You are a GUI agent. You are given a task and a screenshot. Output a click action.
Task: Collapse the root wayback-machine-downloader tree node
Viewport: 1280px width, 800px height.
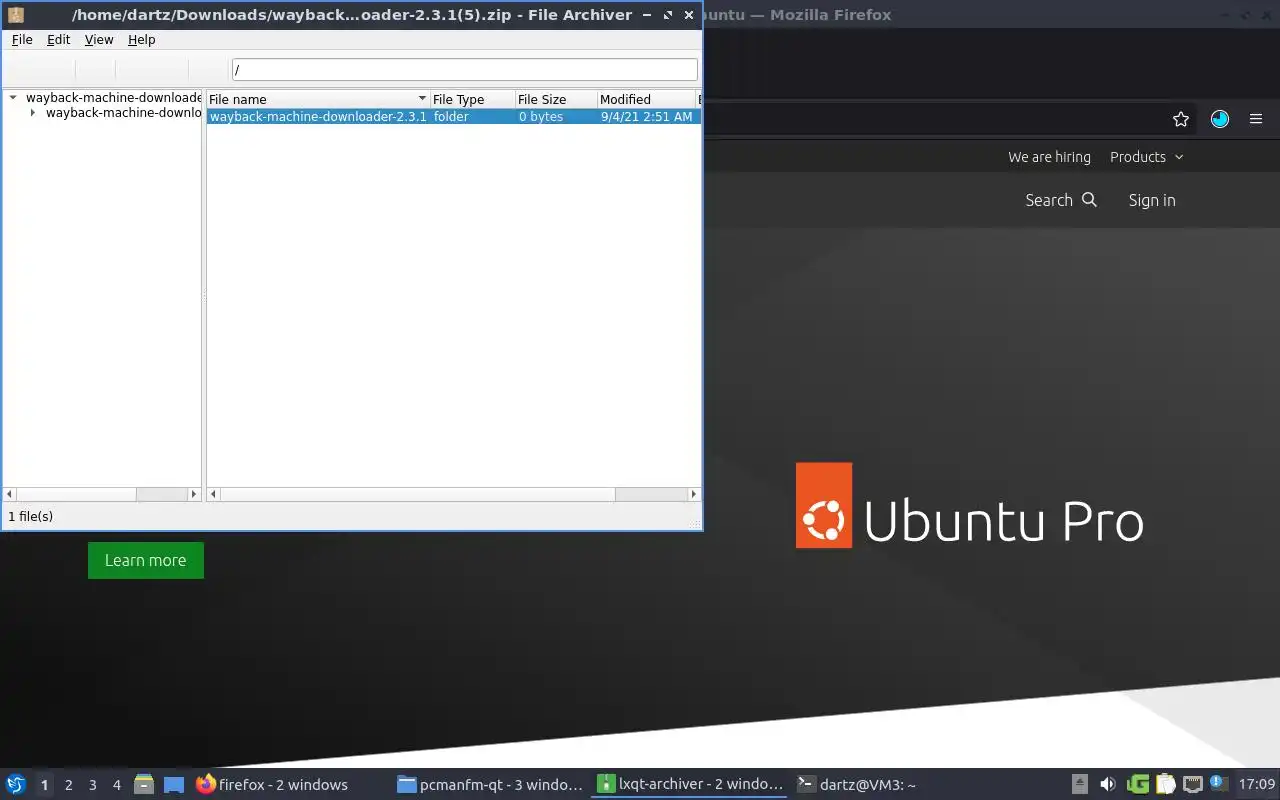(x=13, y=98)
